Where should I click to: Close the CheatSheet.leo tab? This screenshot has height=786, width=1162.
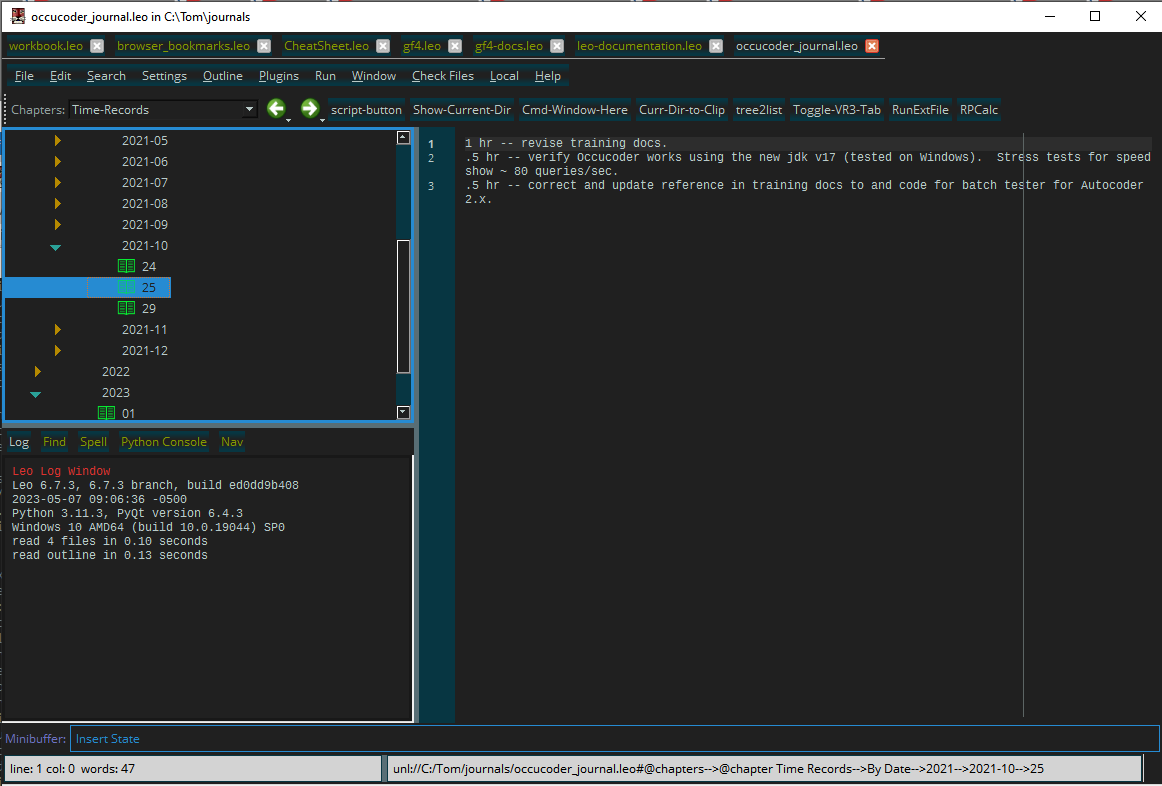(383, 46)
